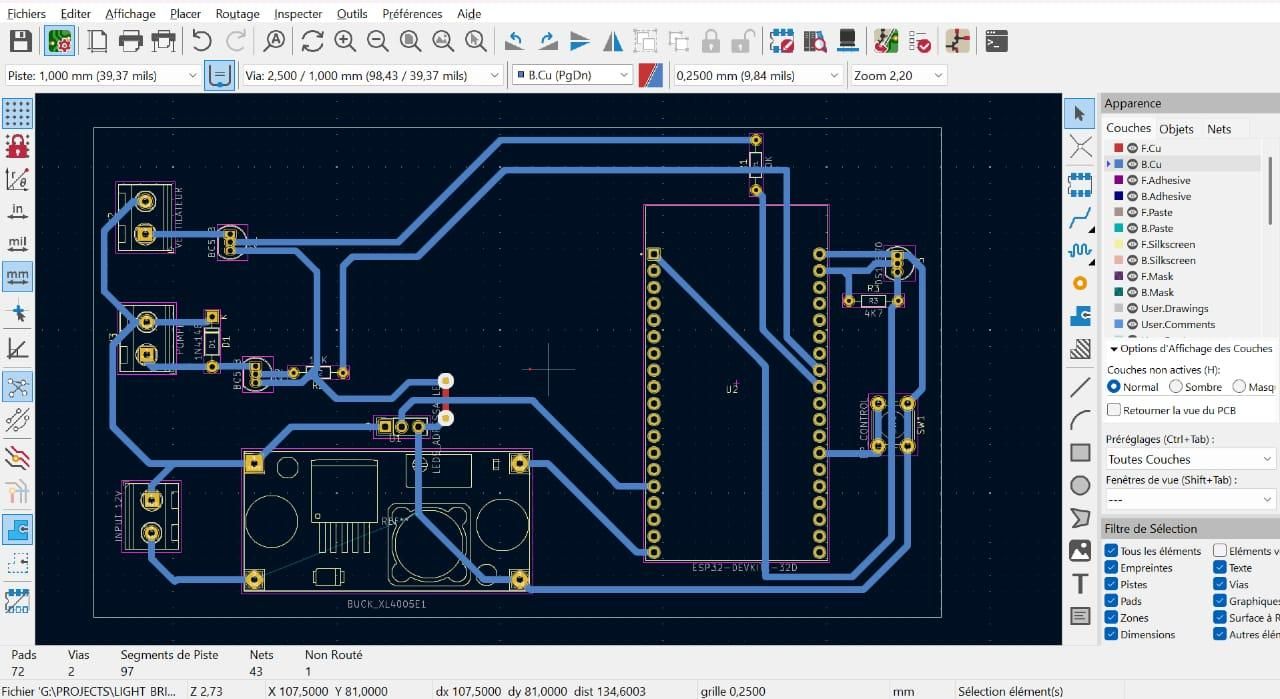
Task: Toggle the grid display button
Action: tap(17, 113)
